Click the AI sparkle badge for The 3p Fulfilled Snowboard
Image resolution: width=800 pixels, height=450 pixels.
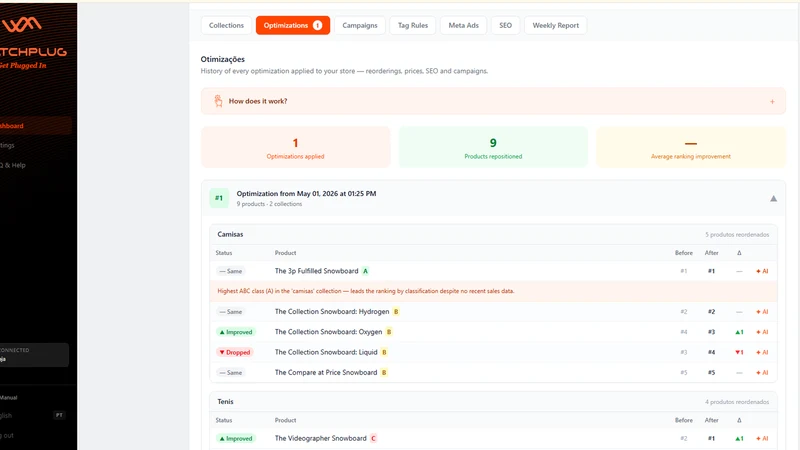pos(762,271)
